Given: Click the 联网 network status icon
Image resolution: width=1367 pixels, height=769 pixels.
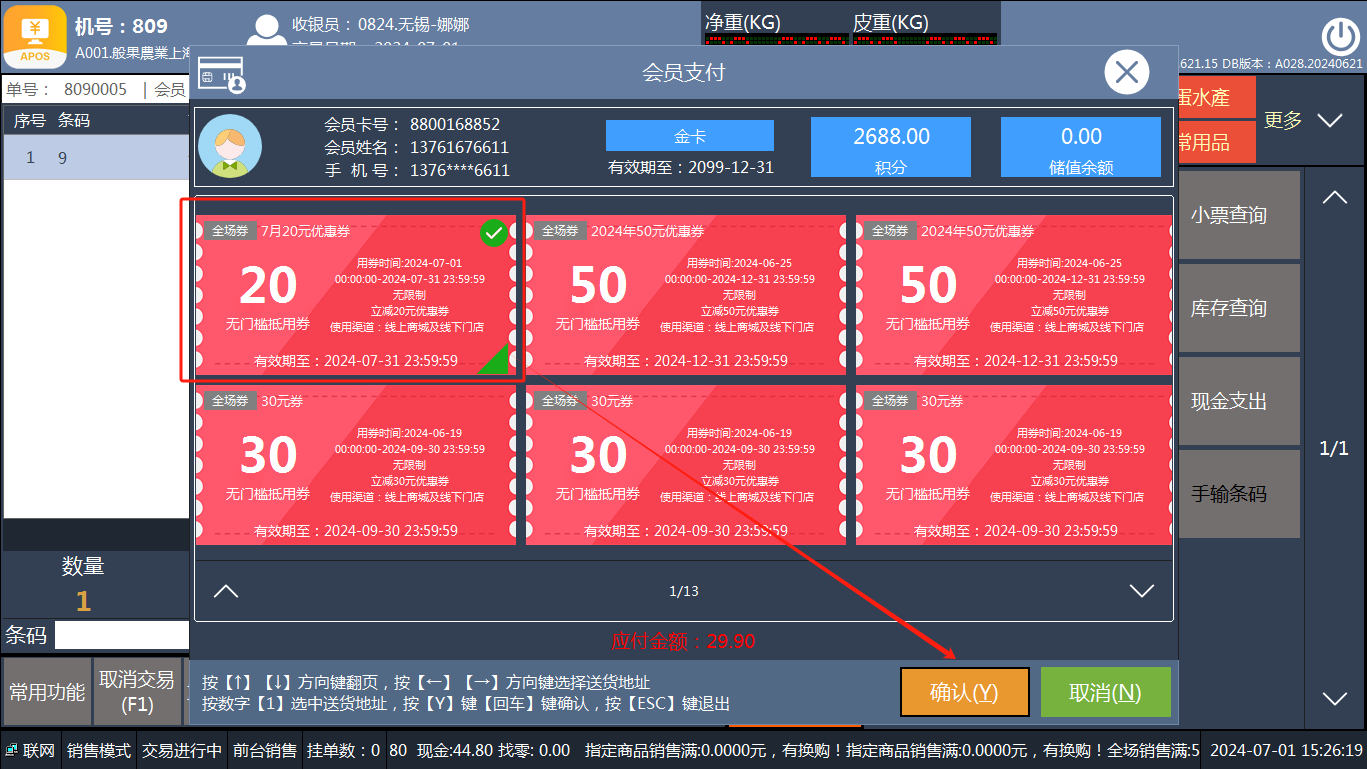Looking at the screenshot, I should pos(13,751).
